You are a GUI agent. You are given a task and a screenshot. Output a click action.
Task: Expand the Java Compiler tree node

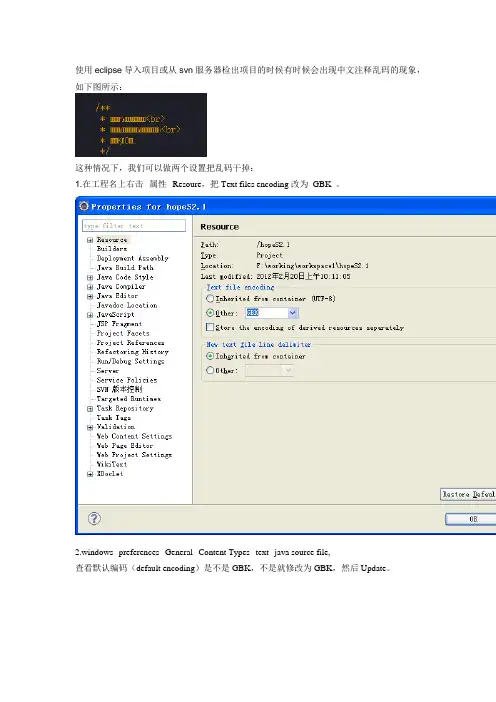click(x=90, y=287)
